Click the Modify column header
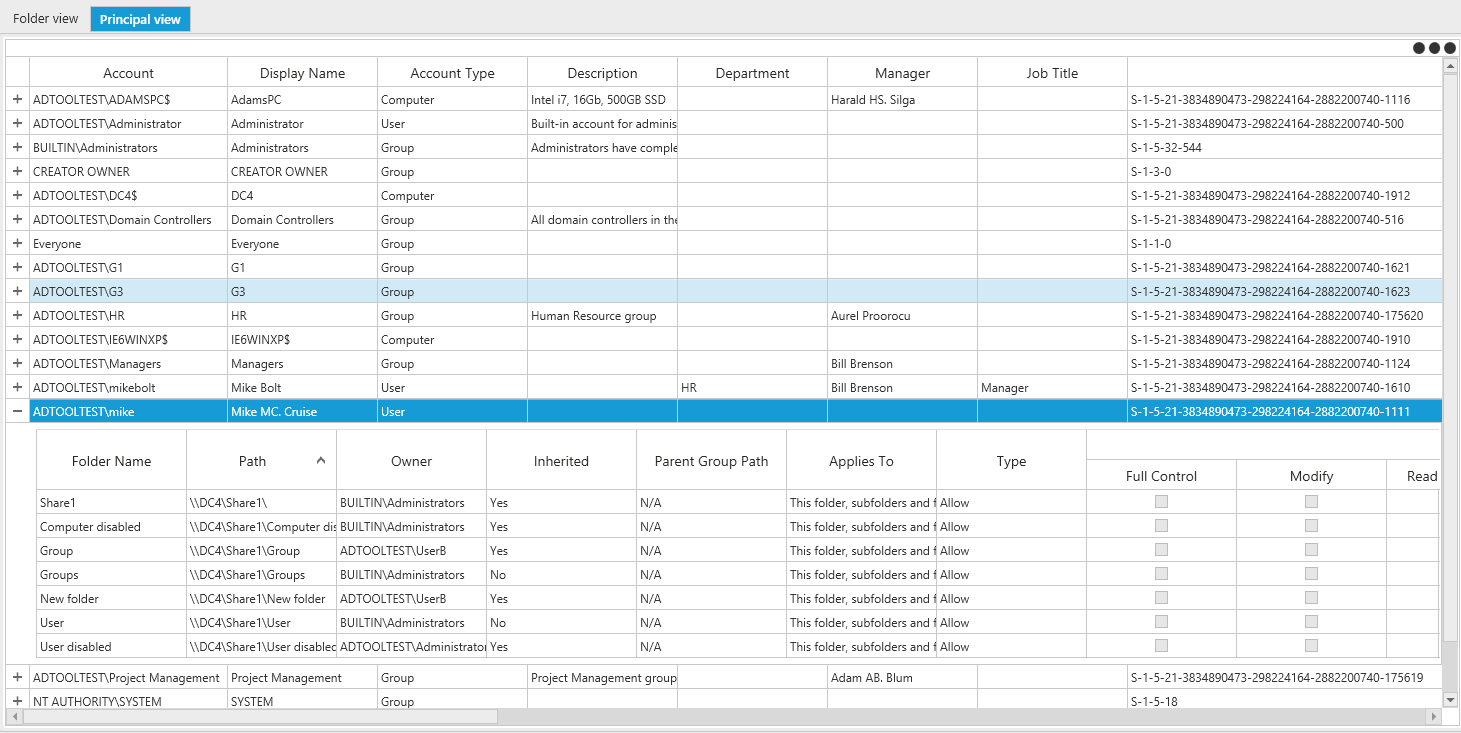 pyautogui.click(x=1311, y=476)
